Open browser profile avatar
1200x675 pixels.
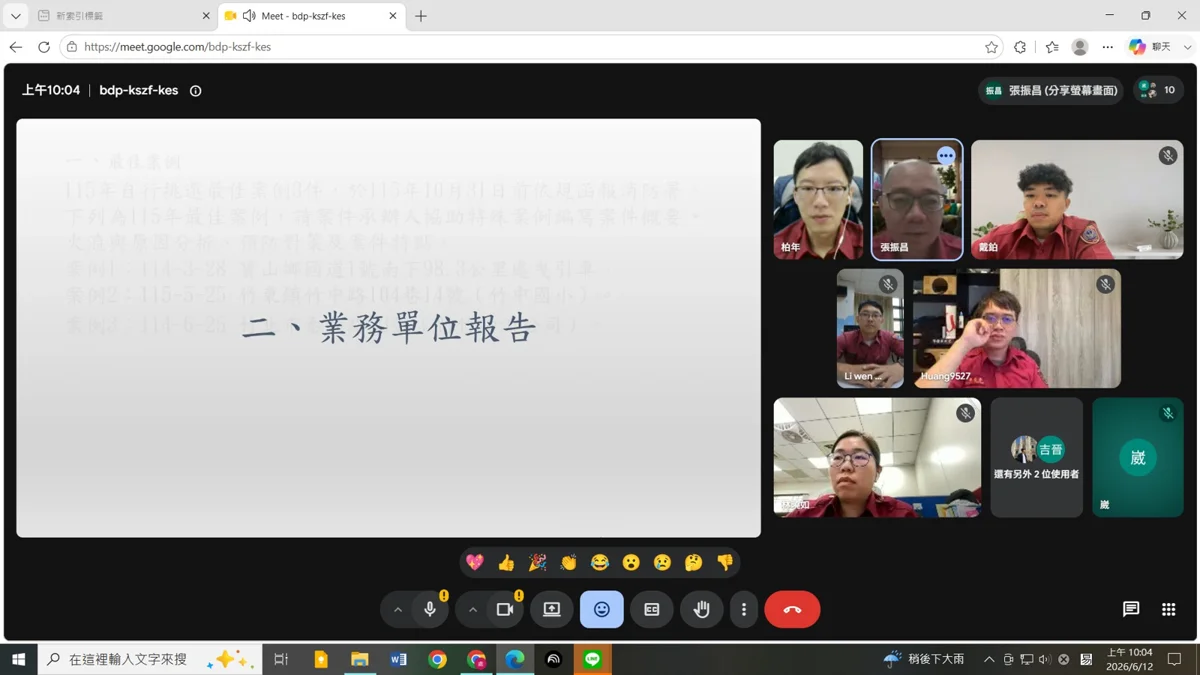(x=1080, y=47)
